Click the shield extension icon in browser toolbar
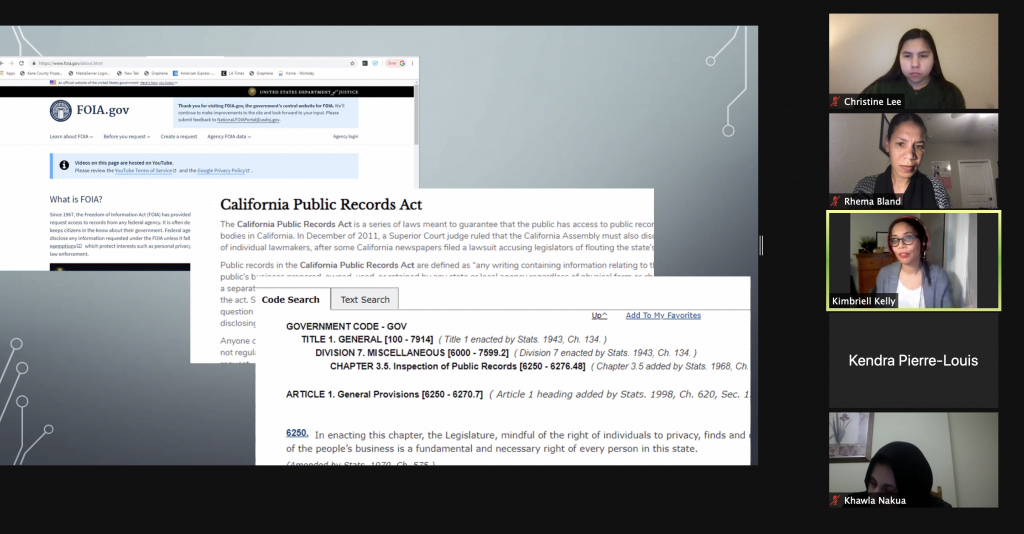 click(375, 63)
